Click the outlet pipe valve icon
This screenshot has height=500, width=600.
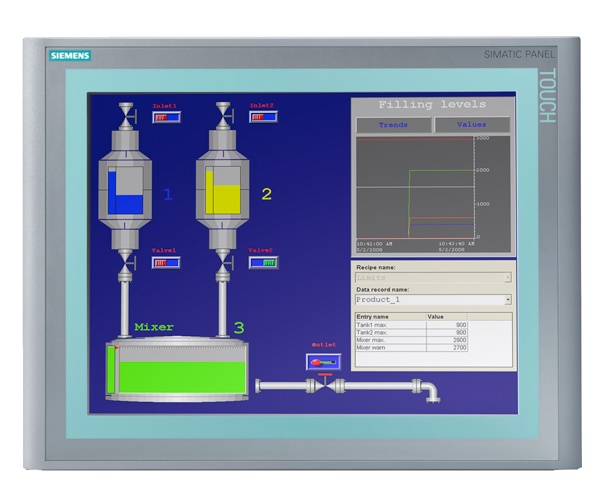tap(325, 385)
